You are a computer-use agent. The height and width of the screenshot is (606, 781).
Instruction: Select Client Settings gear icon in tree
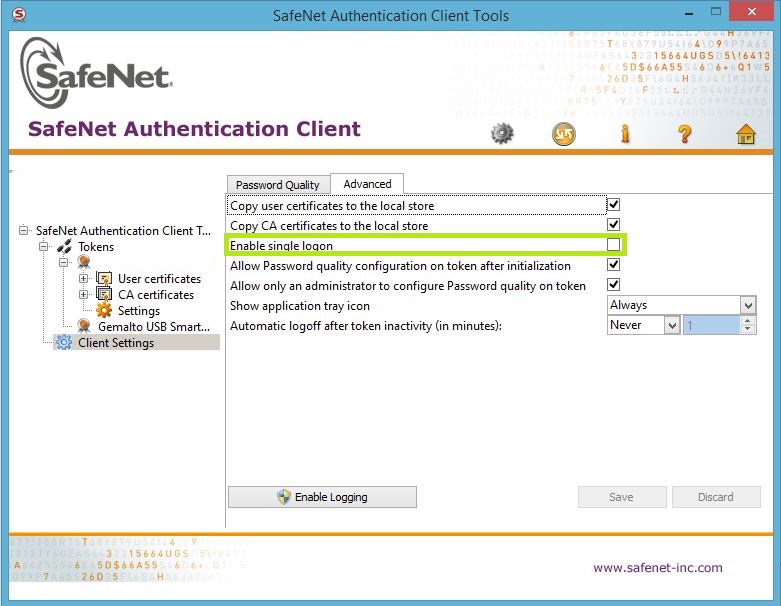(65, 343)
